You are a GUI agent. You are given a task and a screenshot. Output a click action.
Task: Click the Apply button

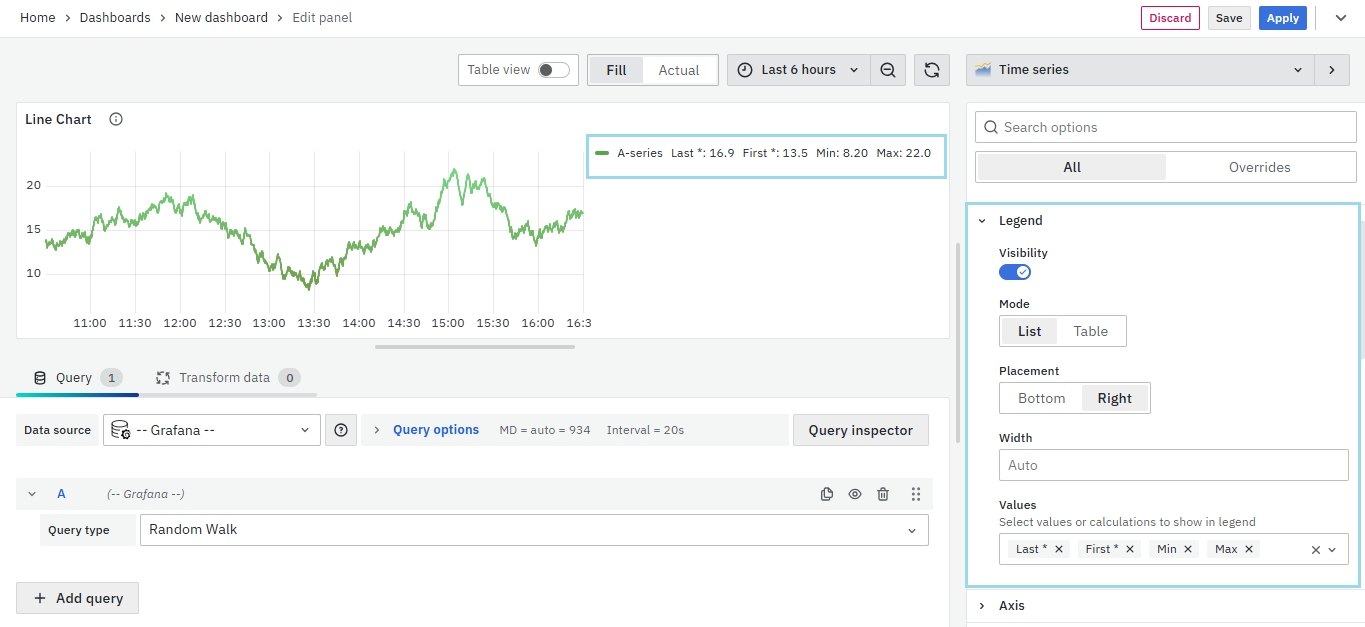[x=1282, y=18]
